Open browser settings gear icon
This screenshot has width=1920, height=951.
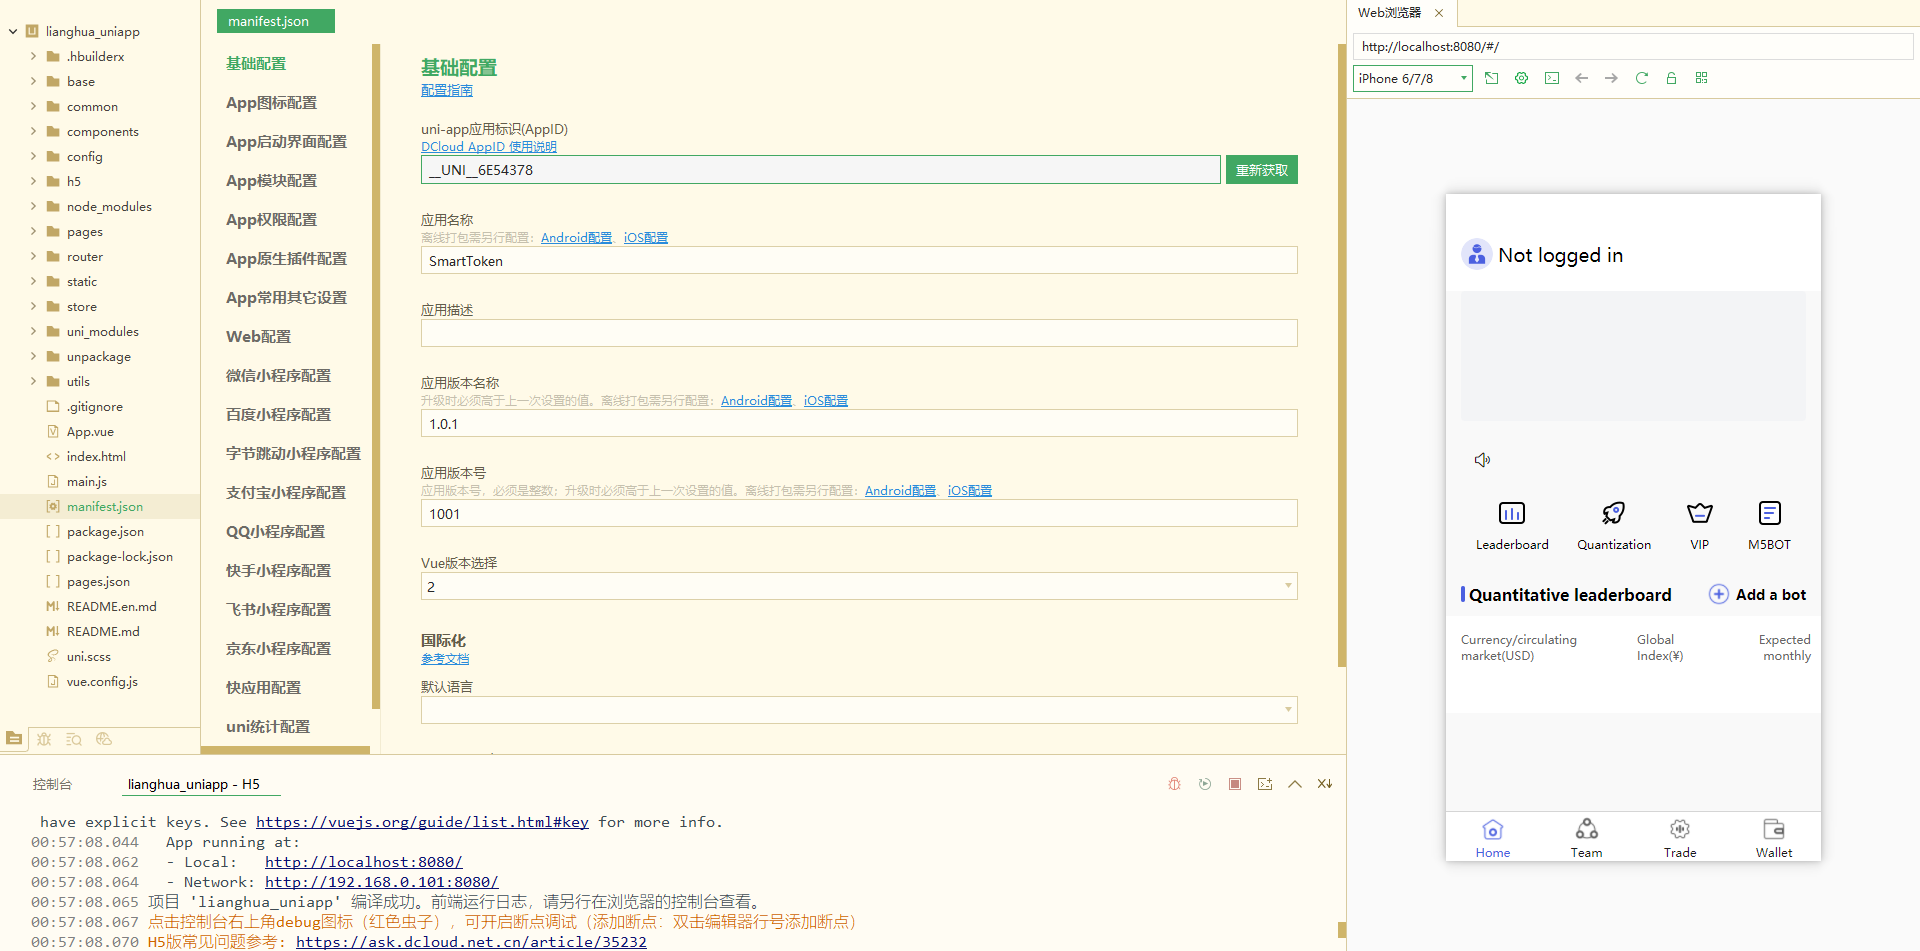tap(1521, 78)
